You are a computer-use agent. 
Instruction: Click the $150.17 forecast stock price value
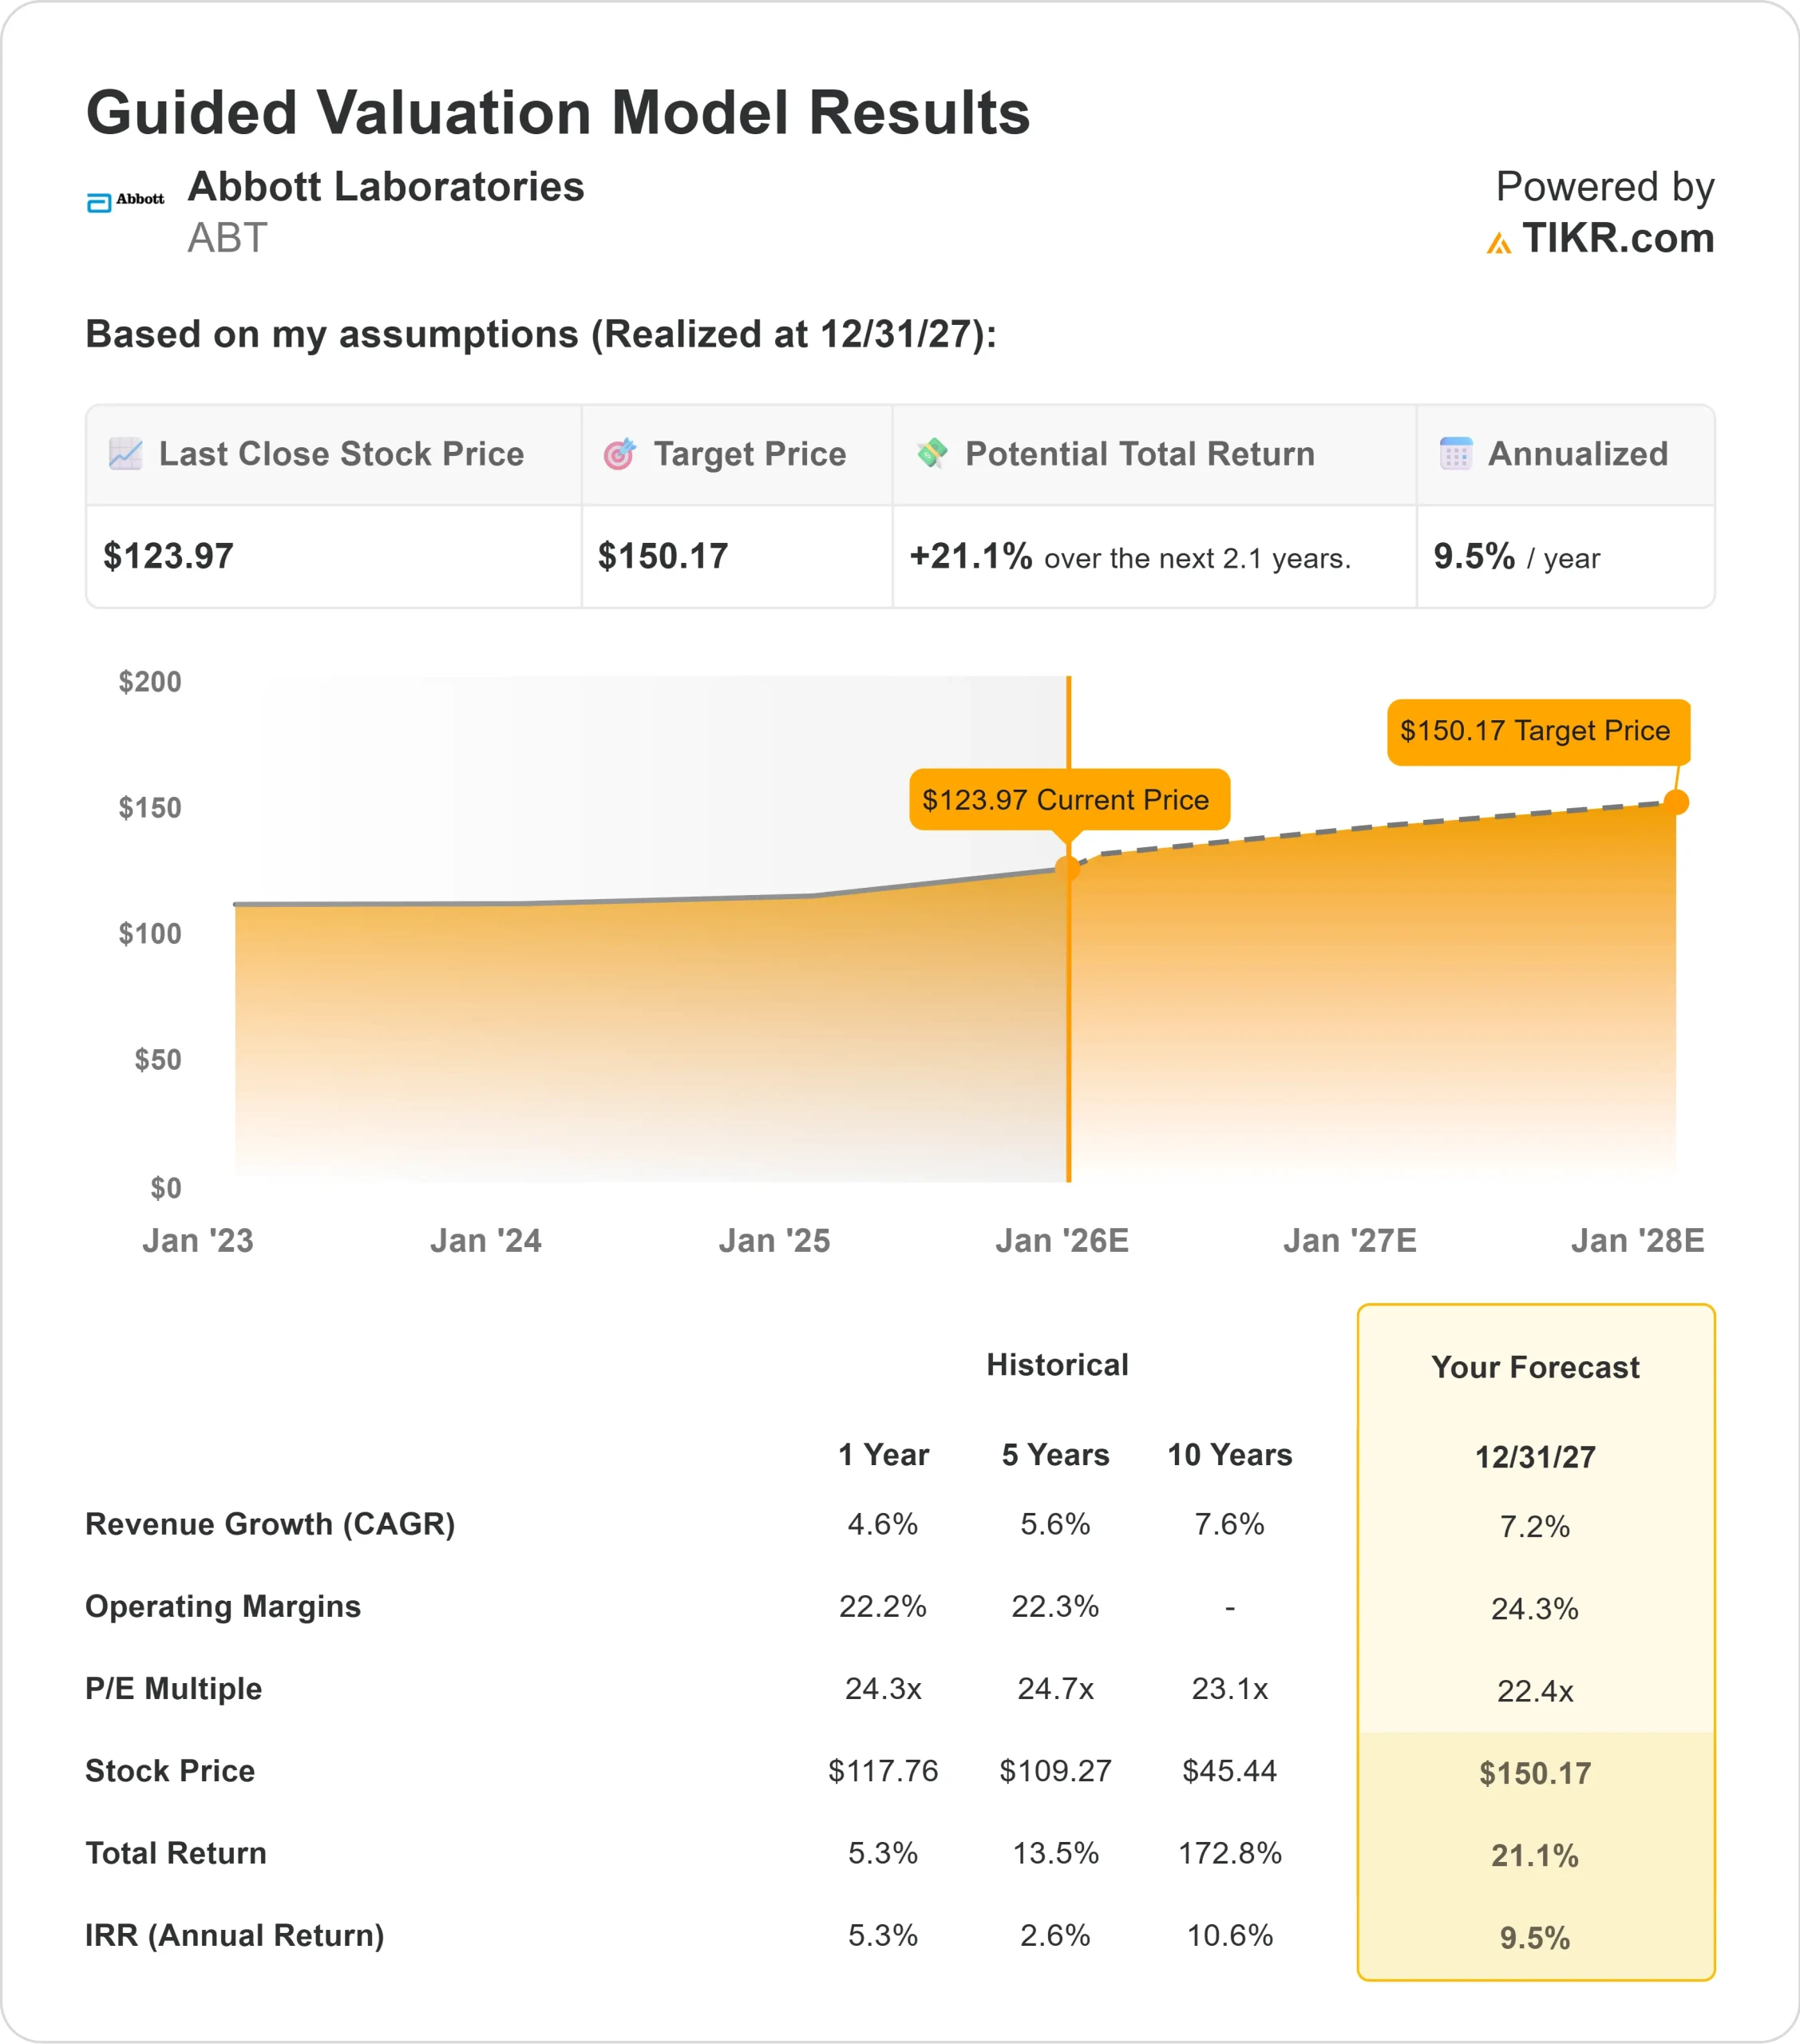point(1535,1775)
